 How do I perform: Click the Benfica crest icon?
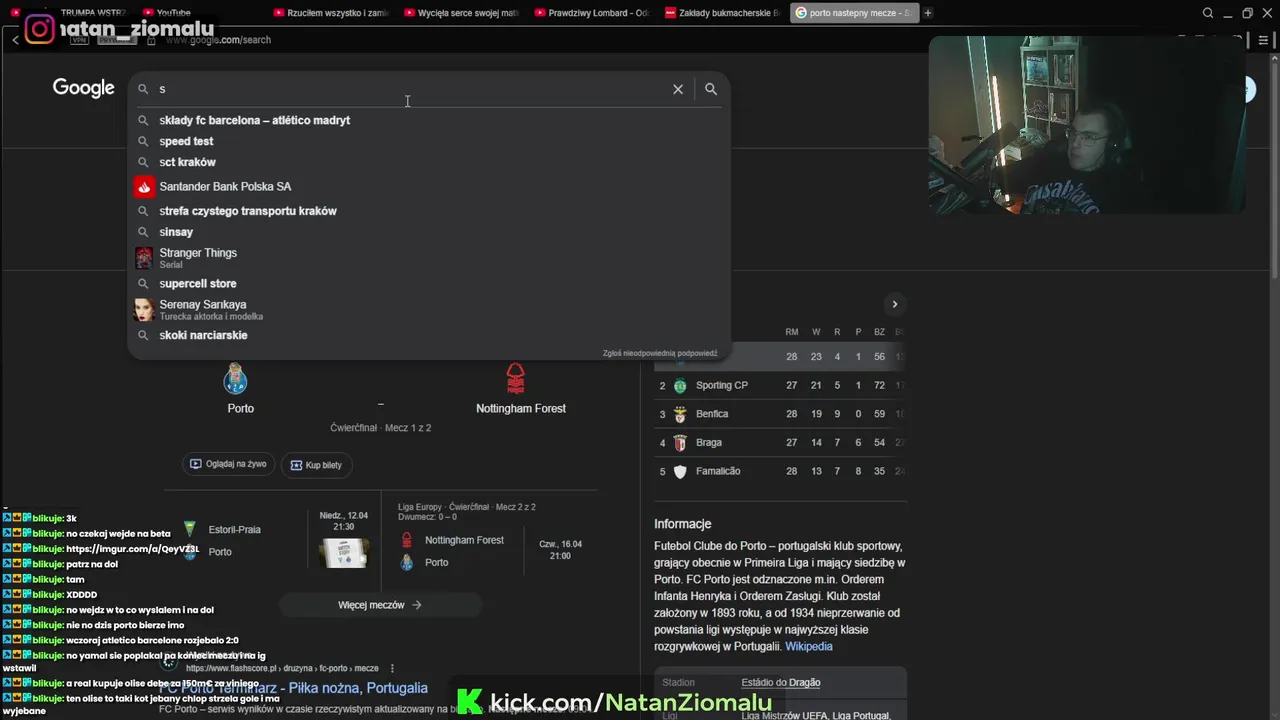pyautogui.click(x=680, y=414)
